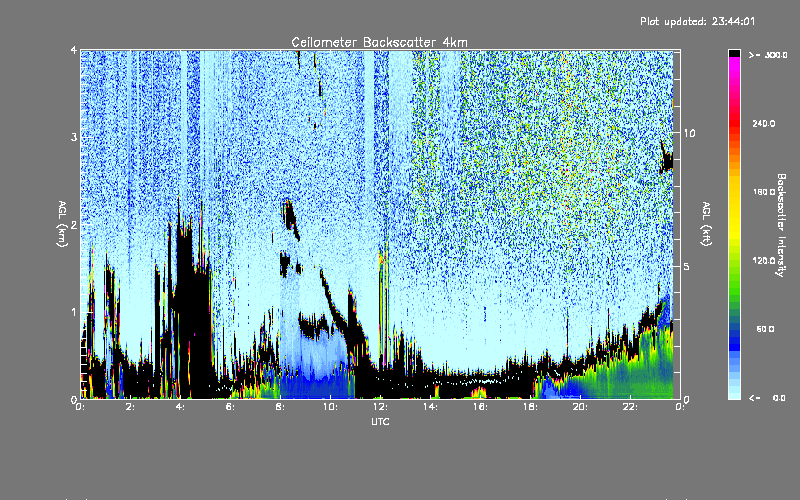This screenshot has height=500, width=800.
Task: Click the 'UTC' x-axis label
Action: (x=380, y=421)
